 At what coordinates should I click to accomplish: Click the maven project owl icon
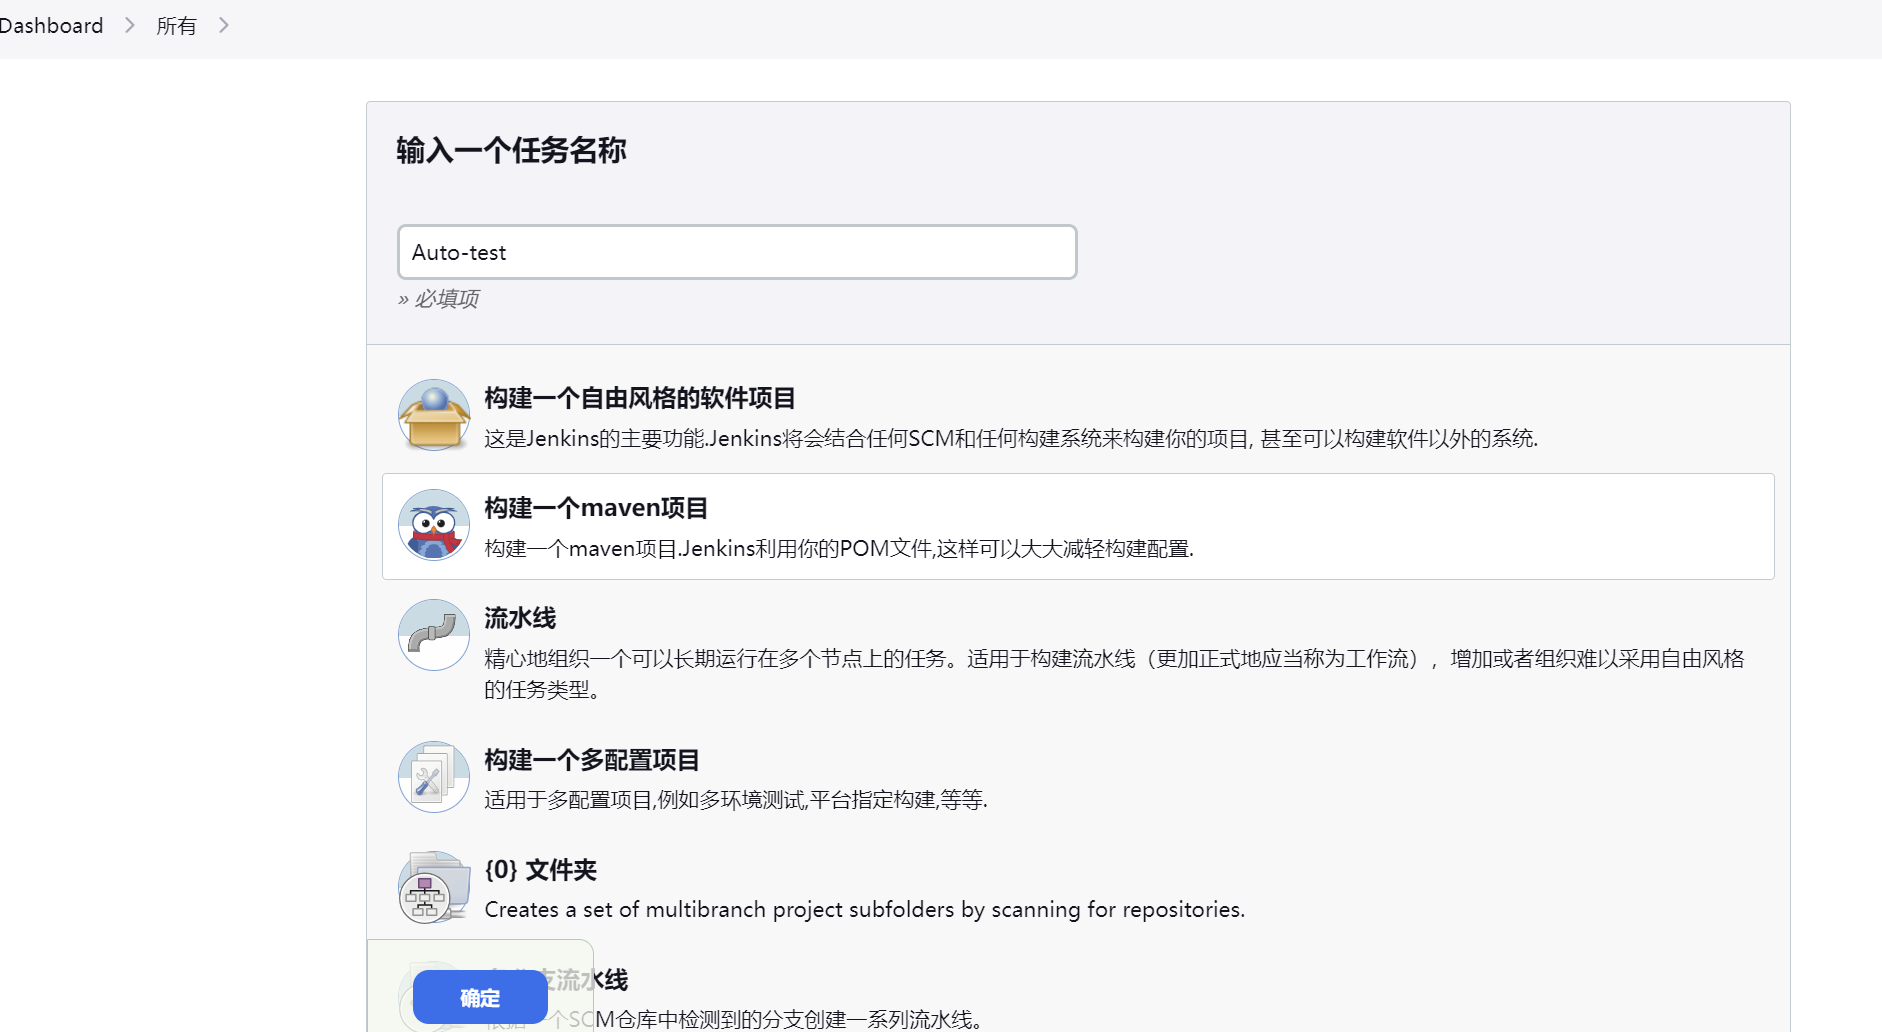434,525
